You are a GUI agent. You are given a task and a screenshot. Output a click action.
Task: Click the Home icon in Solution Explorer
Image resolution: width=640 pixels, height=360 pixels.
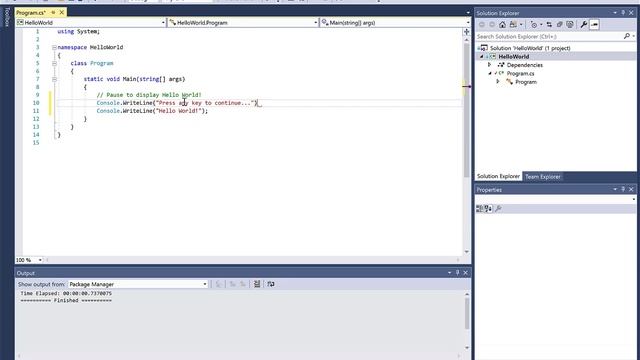[x=502, y=25]
